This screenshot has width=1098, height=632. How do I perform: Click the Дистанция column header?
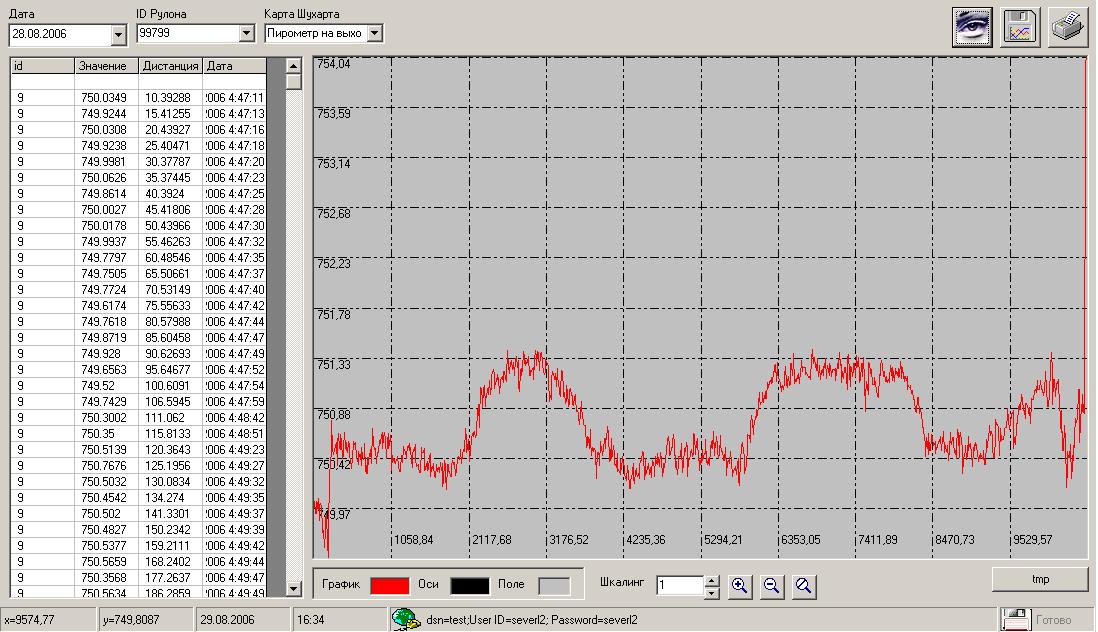click(x=170, y=66)
